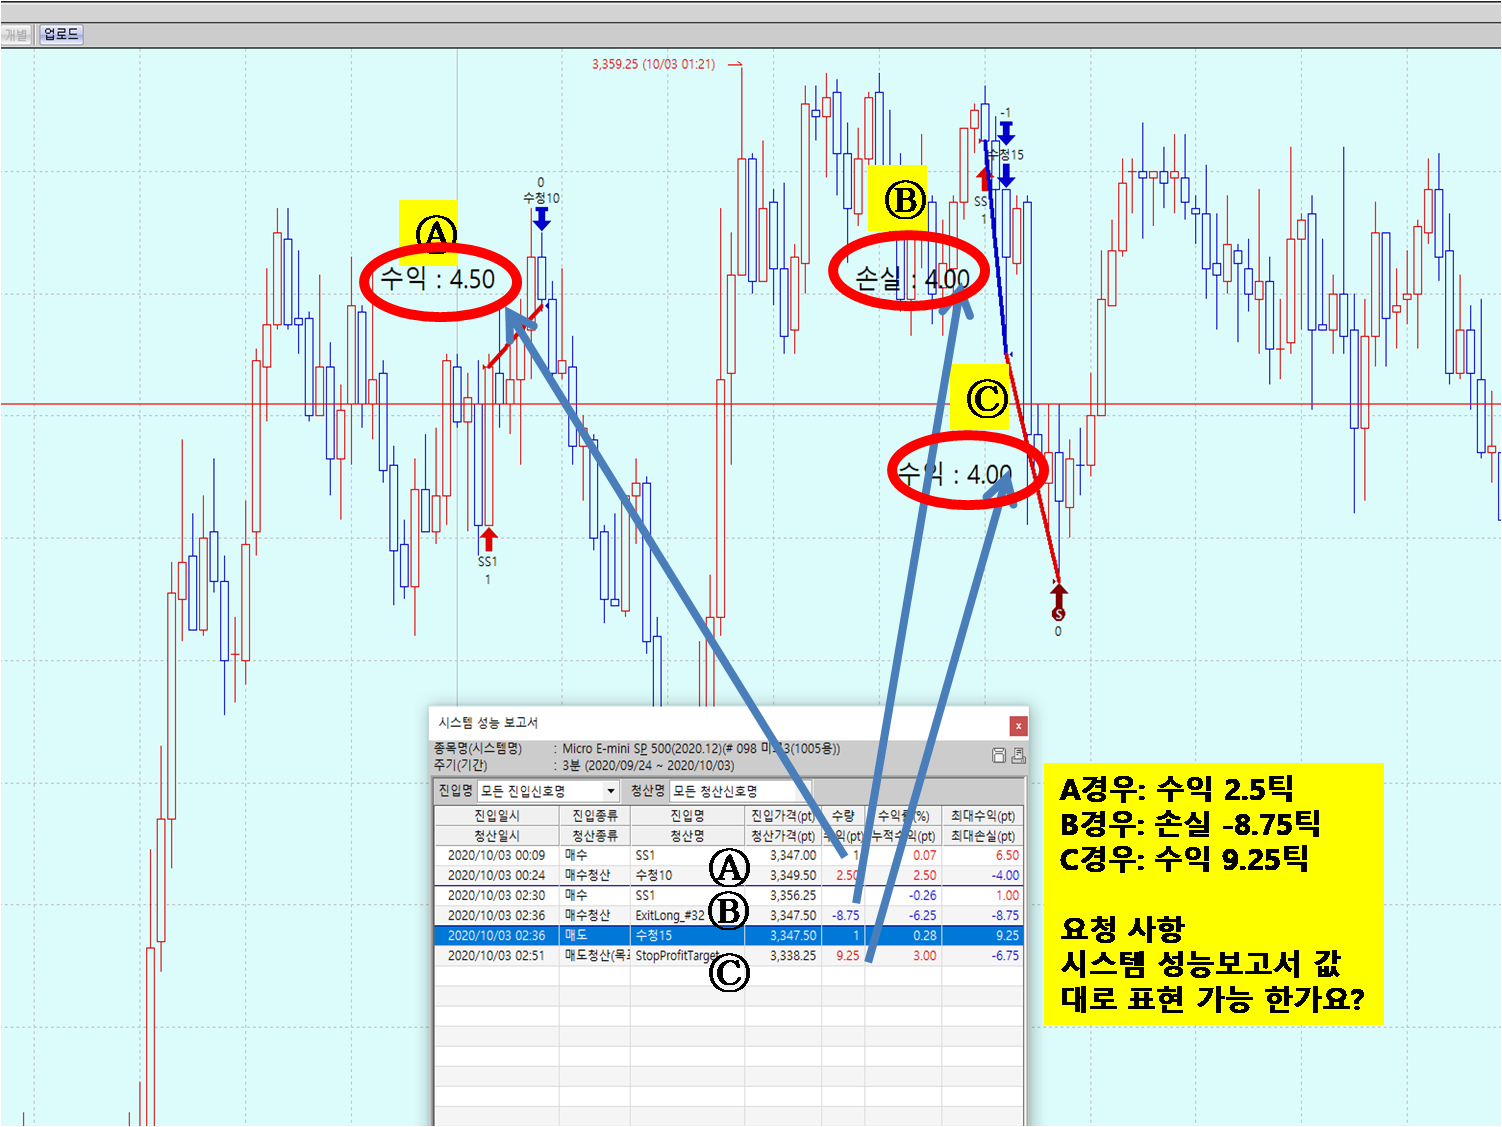Click the red SS1 buy arrow at 00:09
This screenshot has height=1127, width=1502.
pyautogui.click(x=488, y=540)
